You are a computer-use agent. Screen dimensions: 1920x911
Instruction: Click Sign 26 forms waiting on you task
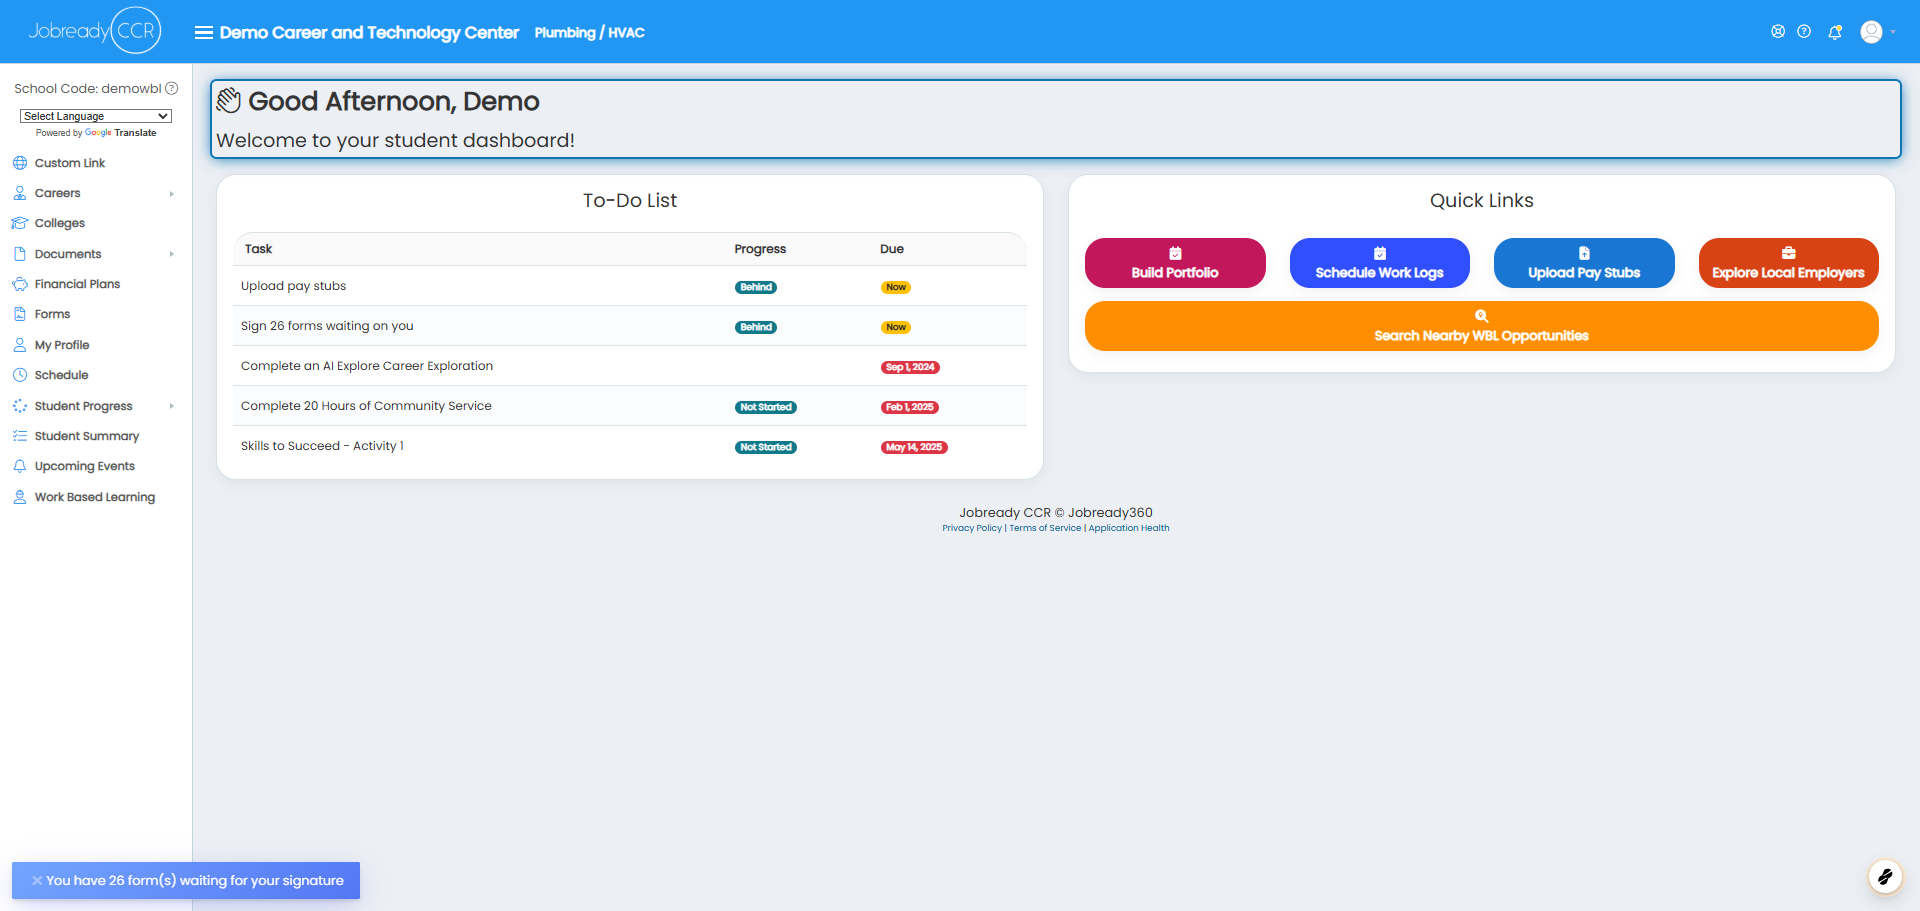coord(327,326)
